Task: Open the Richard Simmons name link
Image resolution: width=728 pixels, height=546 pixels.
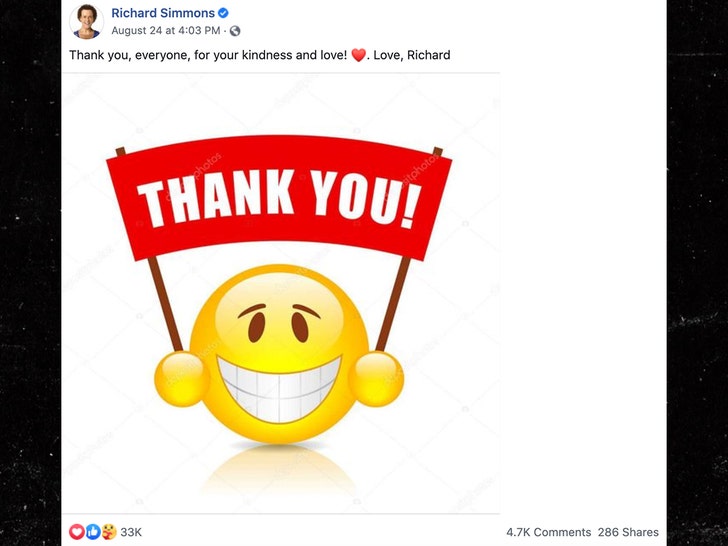Action: [x=163, y=13]
